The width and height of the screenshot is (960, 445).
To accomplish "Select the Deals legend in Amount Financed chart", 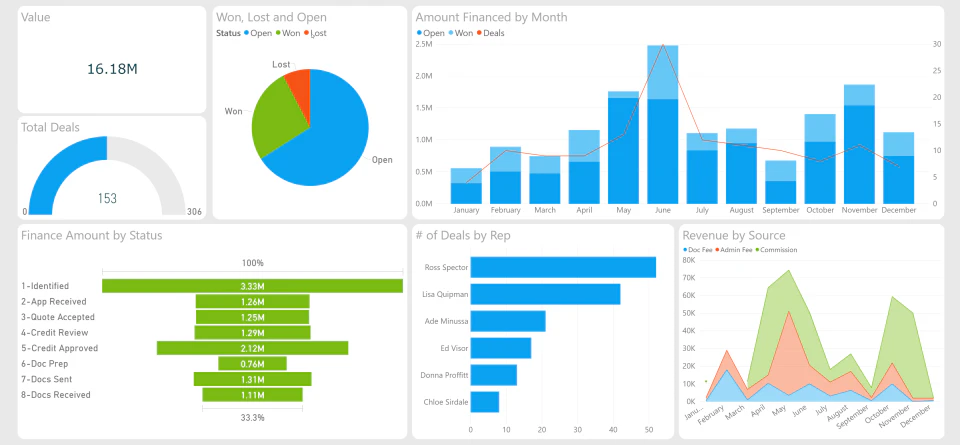I will [x=490, y=33].
